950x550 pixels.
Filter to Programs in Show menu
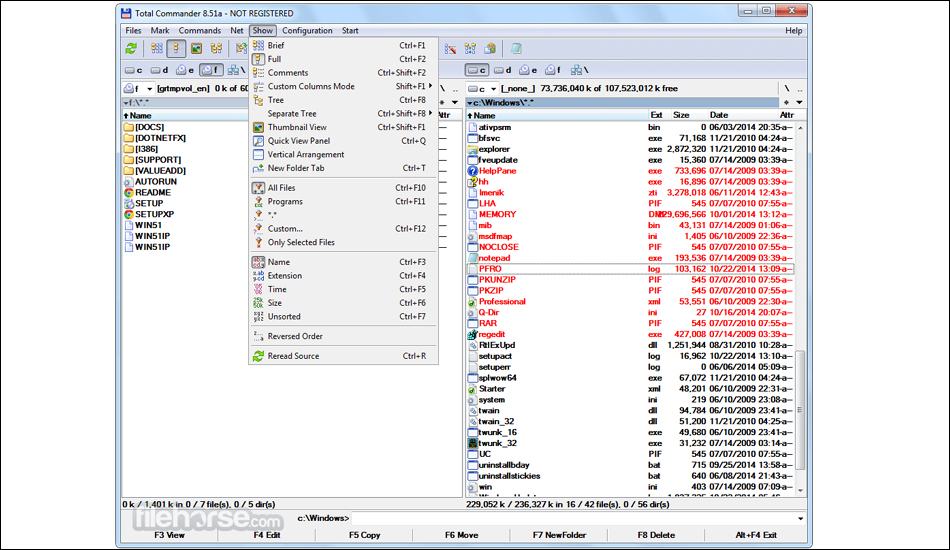point(344,201)
